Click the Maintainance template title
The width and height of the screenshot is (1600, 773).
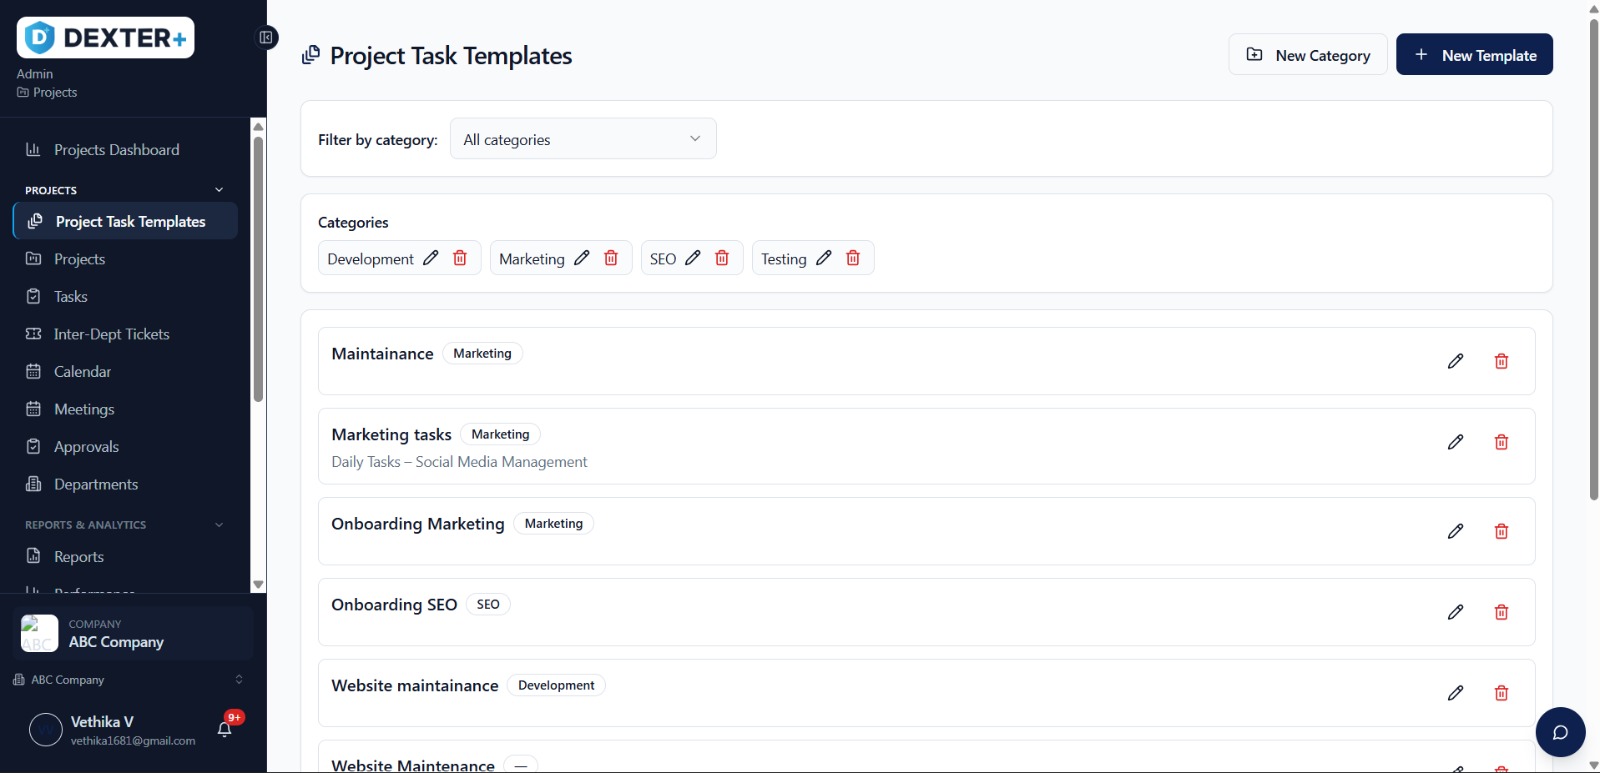click(382, 354)
